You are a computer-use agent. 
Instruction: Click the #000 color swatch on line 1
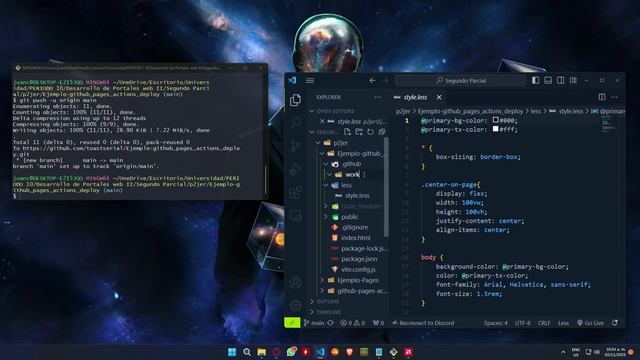496,120
